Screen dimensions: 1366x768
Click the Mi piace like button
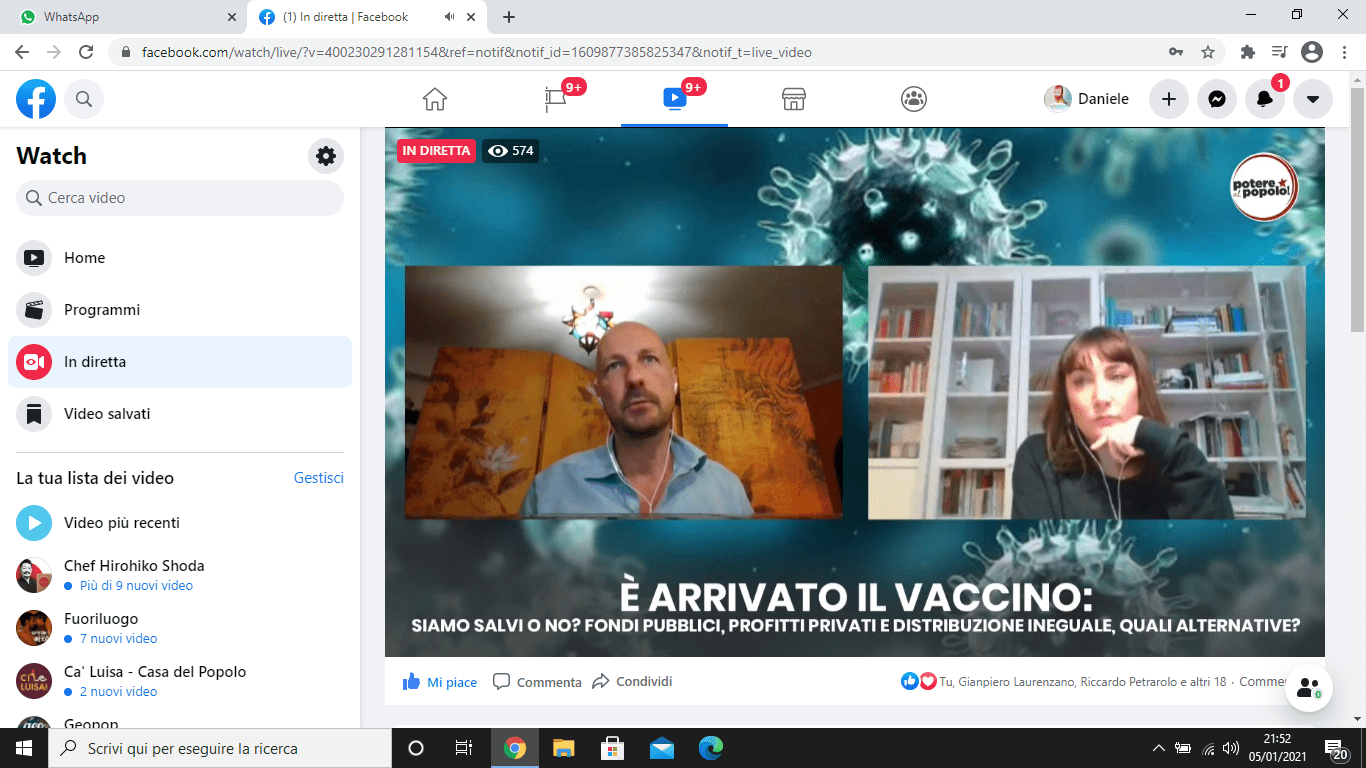[440, 682]
